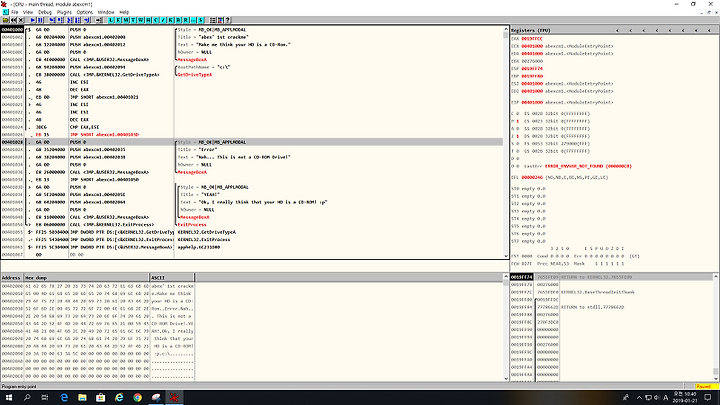Open the File menu
Viewport: 720px width, 405px height.
point(15,12)
